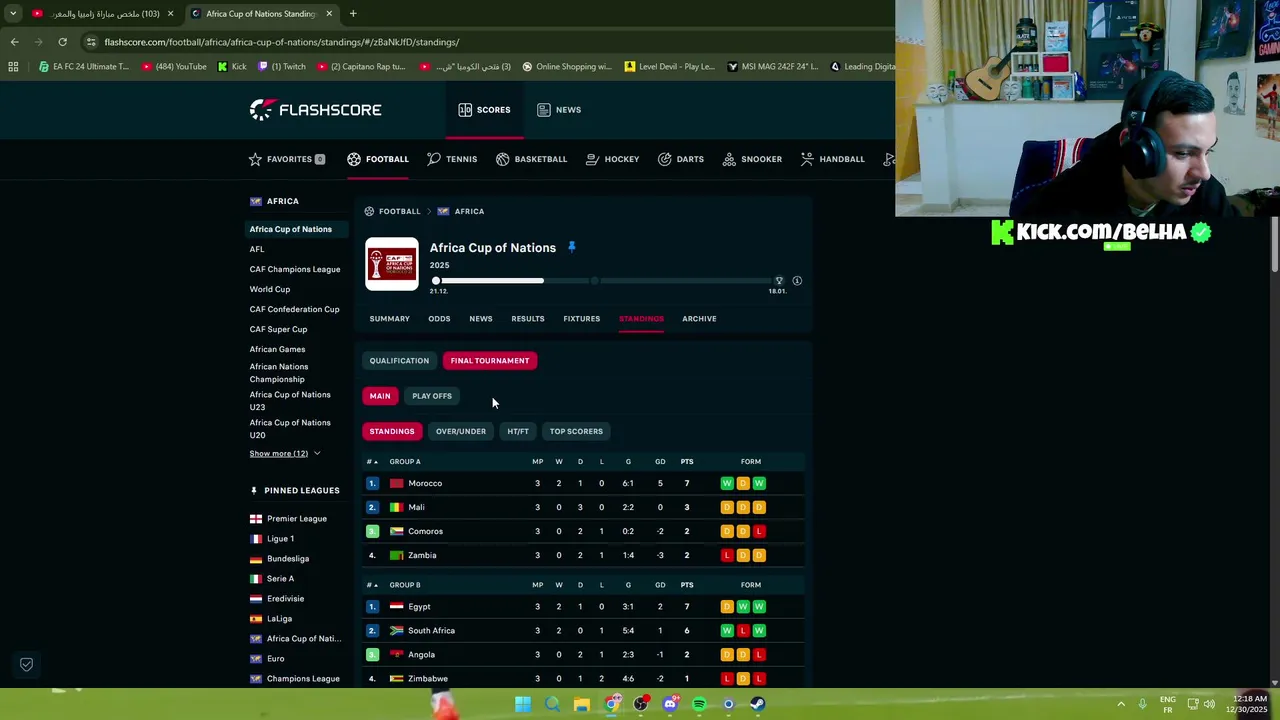Screen dimensions: 1280x720
Task: Select the Over/Under table view
Action: point(461,431)
